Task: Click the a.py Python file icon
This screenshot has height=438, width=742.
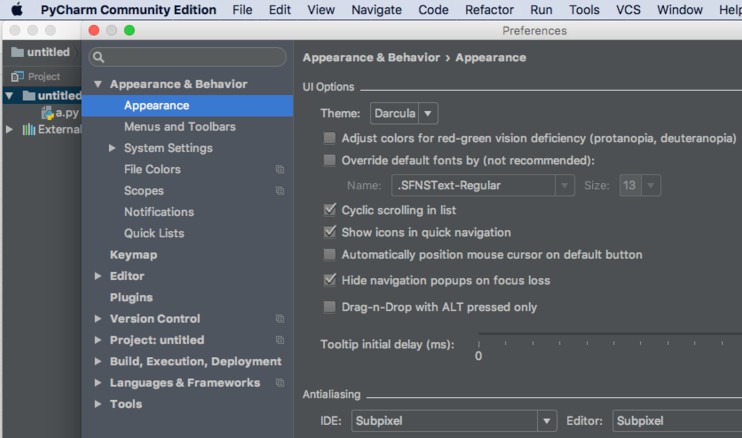Action: [47, 113]
